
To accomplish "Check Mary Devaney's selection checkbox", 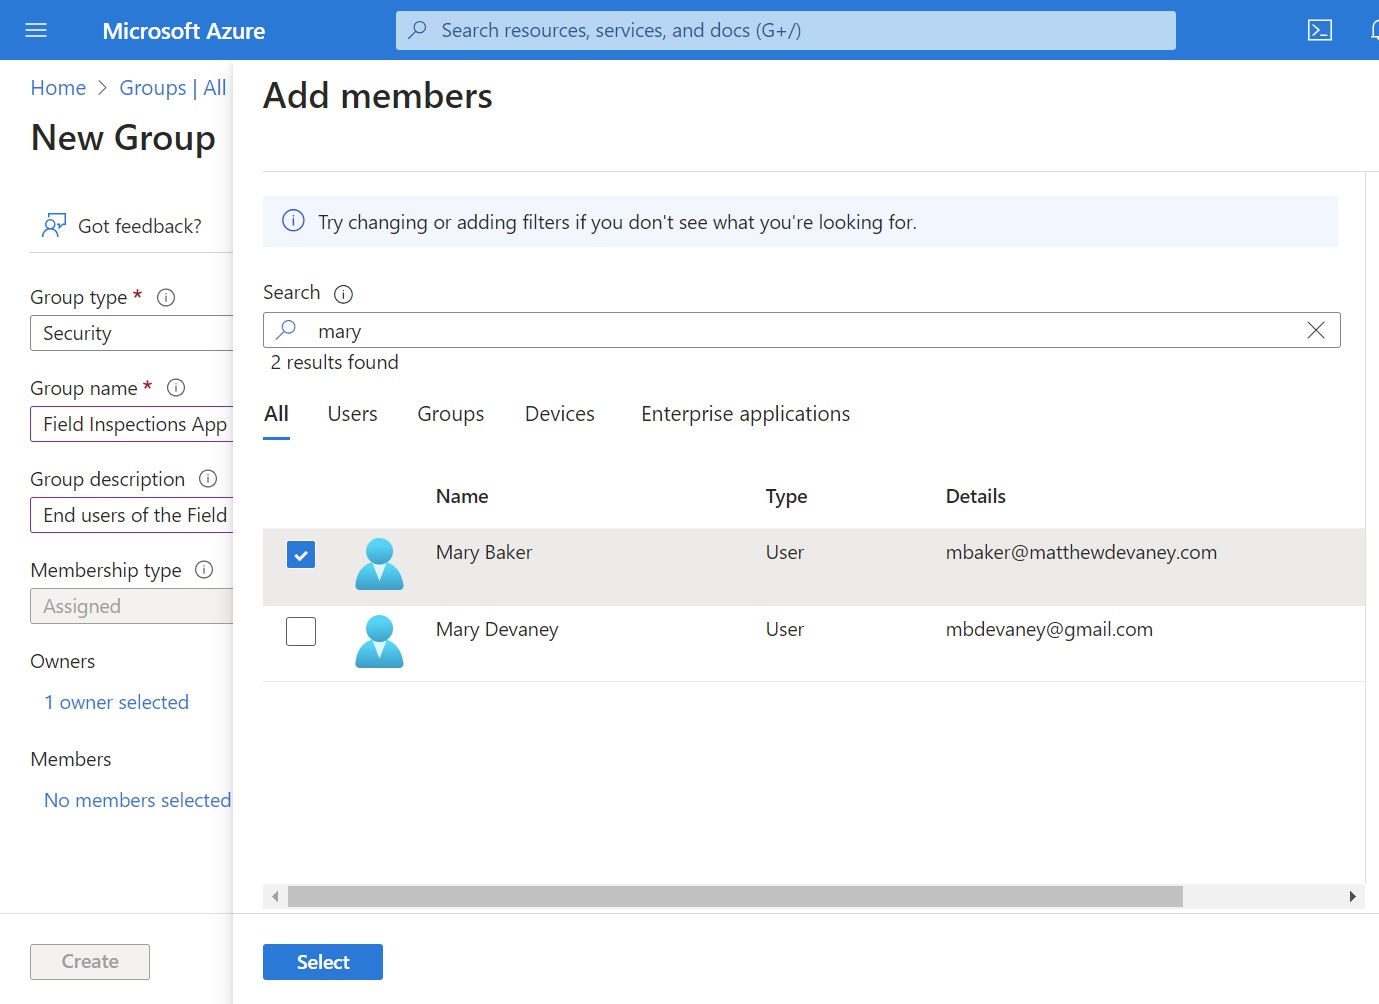I will click(301, 631).
